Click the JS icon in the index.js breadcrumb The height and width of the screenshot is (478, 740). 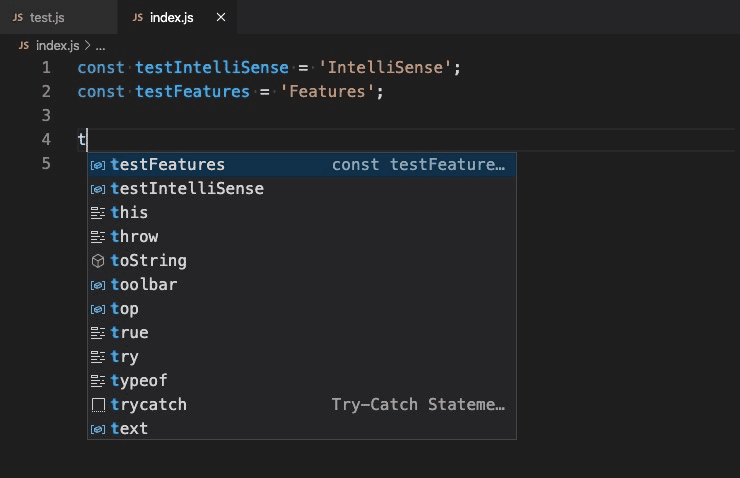(x=23, y=46)
